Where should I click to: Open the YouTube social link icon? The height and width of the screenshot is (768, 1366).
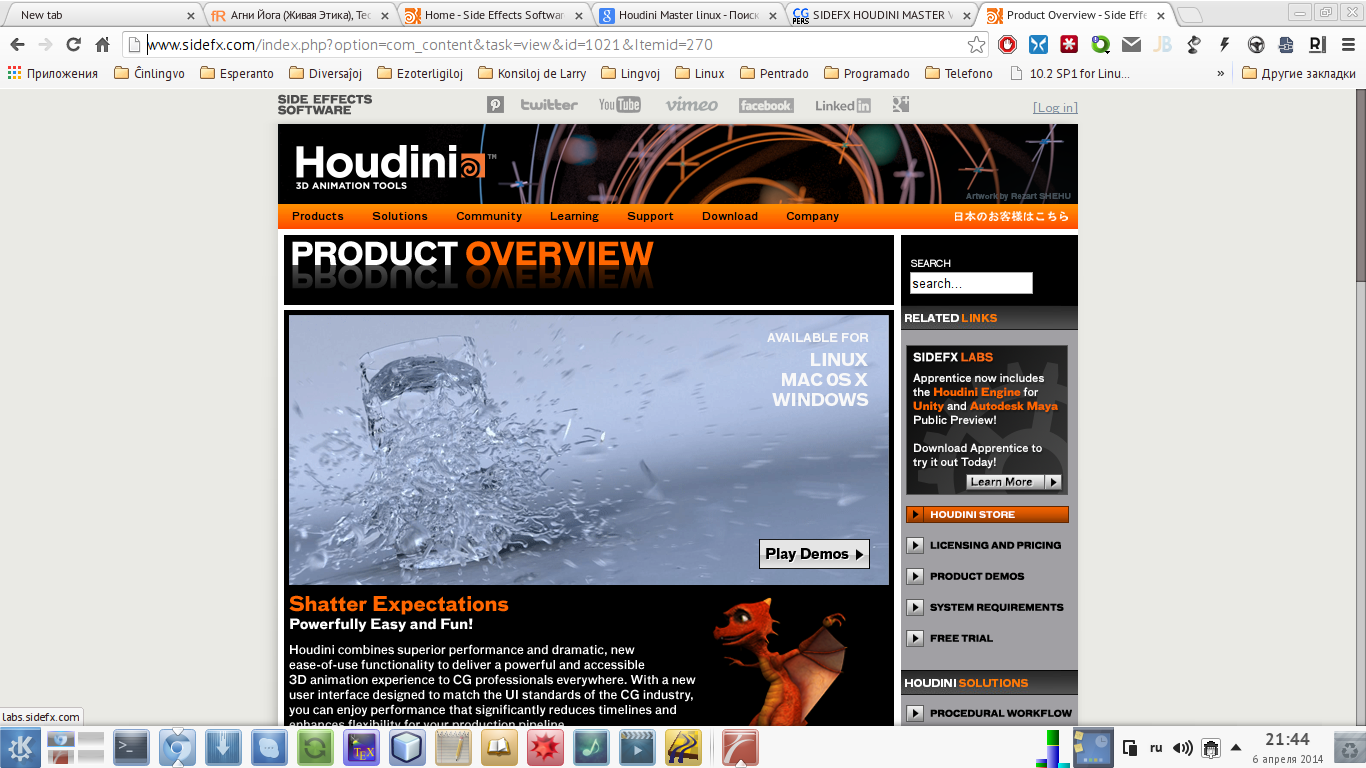point(619,105)
